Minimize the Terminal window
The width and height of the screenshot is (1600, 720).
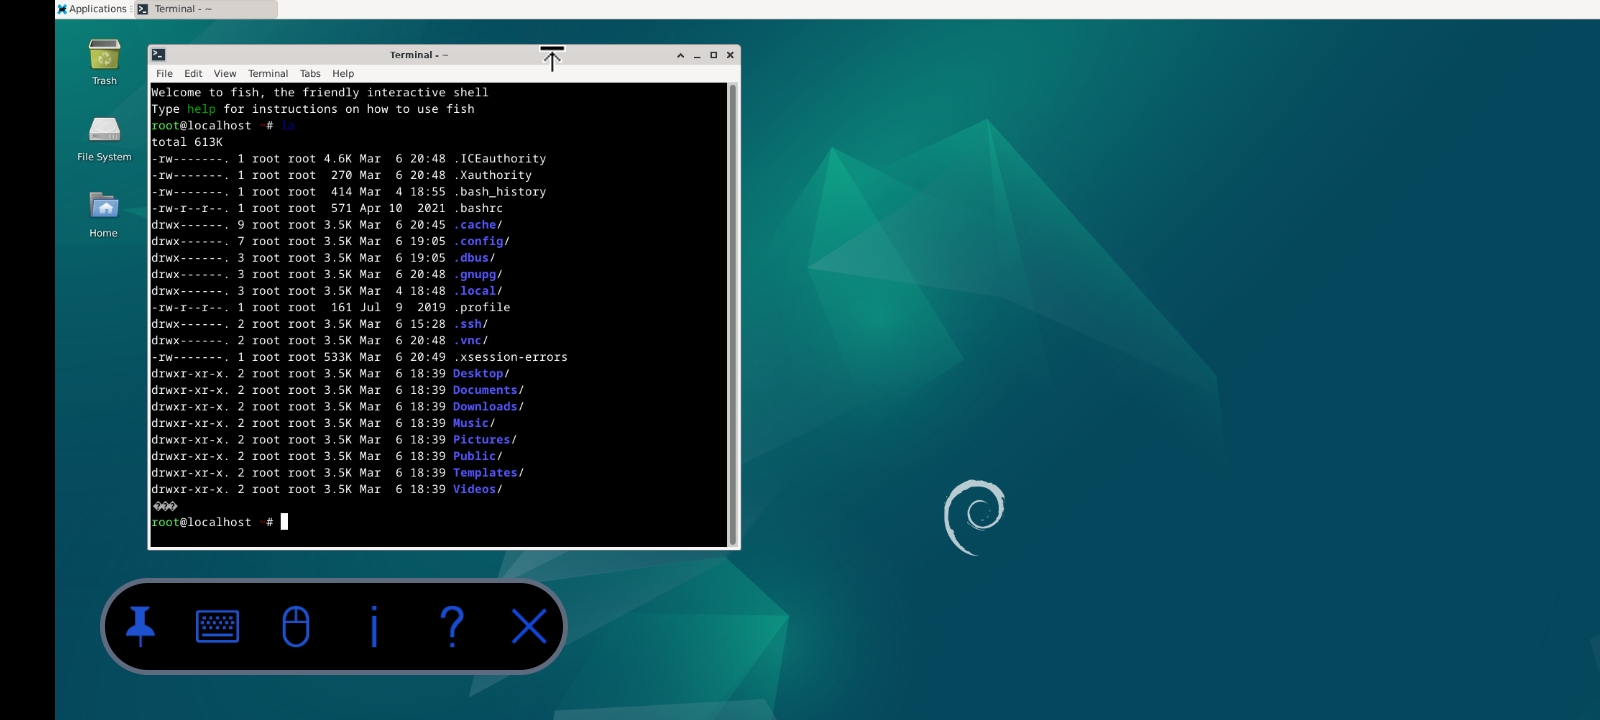(x=697, y=55)
